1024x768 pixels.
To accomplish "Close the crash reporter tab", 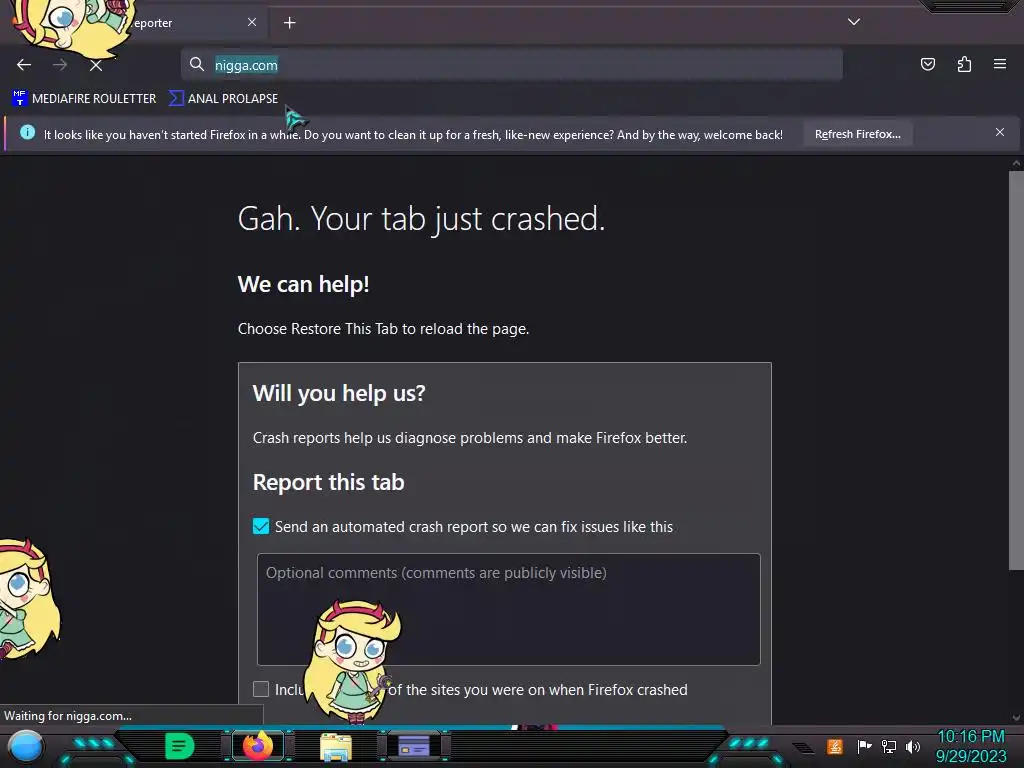I will 252,22.
